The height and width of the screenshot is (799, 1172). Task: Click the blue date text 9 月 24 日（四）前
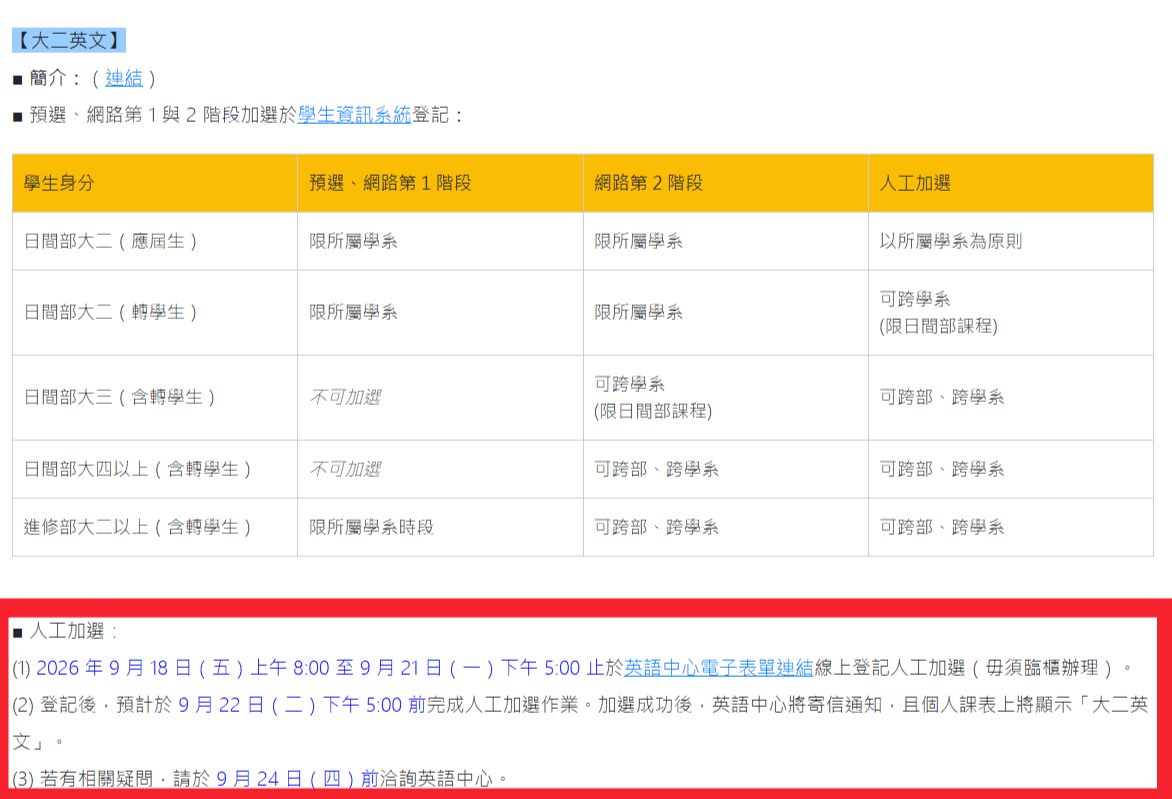297,779
